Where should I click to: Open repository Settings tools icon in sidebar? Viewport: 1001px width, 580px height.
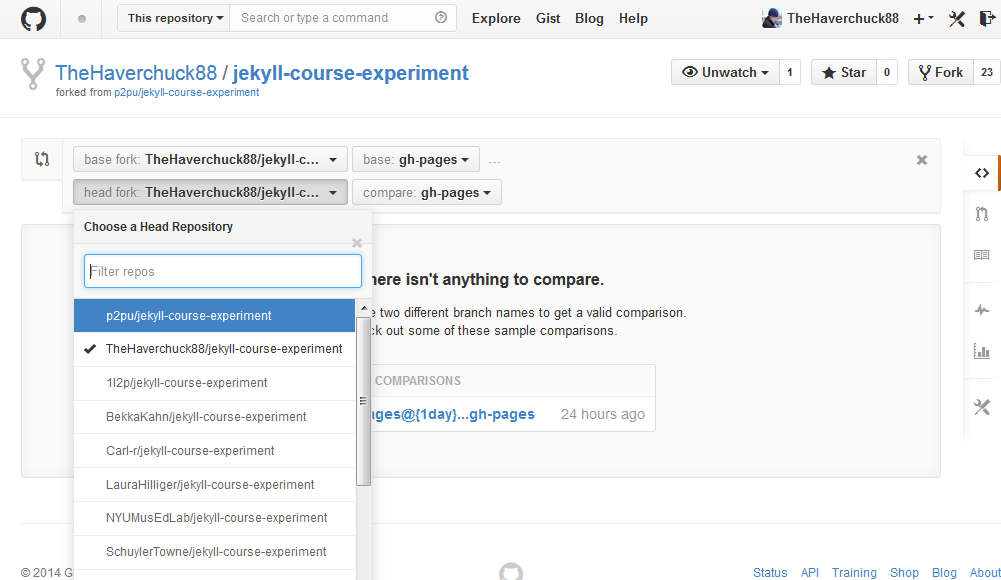click(982, 407)
